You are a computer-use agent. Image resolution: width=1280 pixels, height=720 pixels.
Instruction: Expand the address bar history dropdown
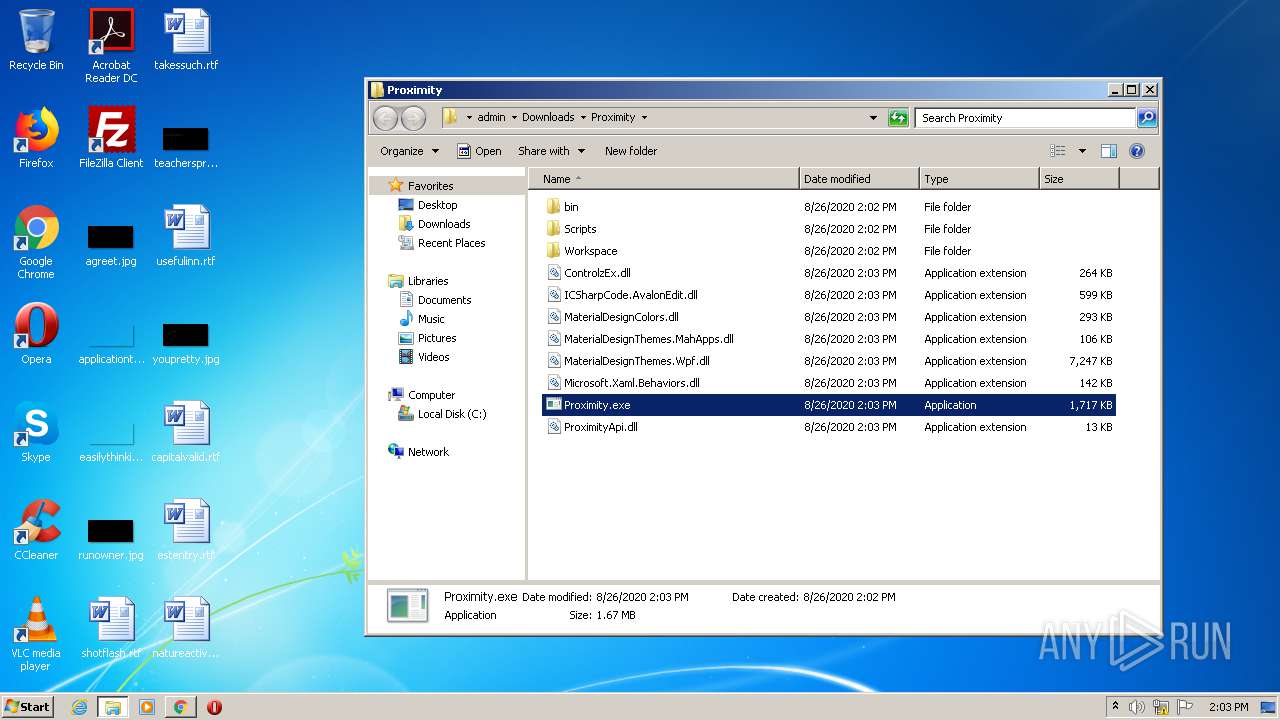point(873,118)
